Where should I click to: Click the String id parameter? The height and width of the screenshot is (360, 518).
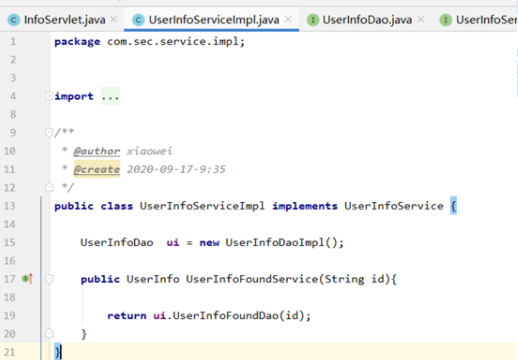point(354,279)
